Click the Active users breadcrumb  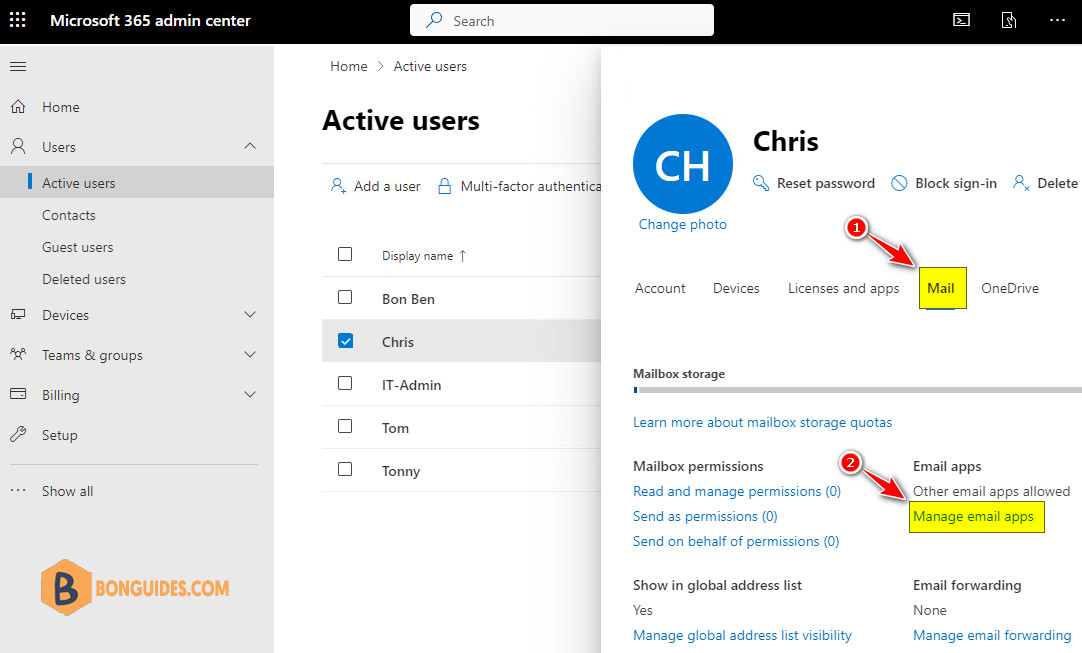click(430, 66)
